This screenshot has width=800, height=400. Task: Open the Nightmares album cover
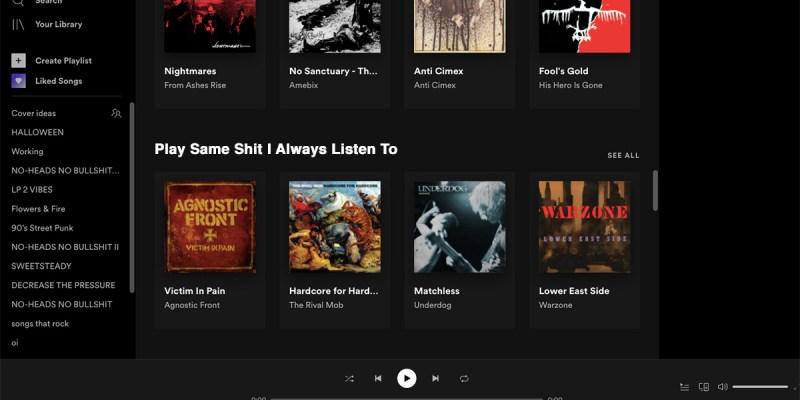[210, 26]
